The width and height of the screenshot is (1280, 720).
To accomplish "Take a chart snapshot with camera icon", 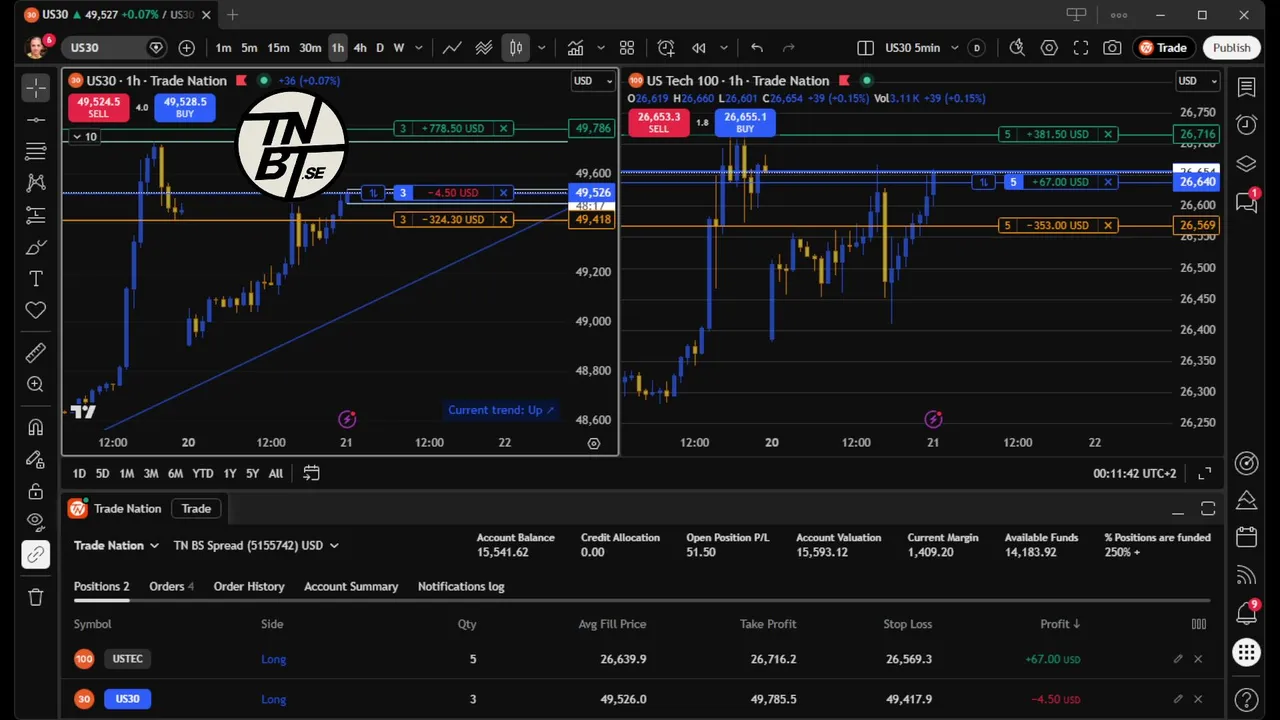I will pos(1112,48).
